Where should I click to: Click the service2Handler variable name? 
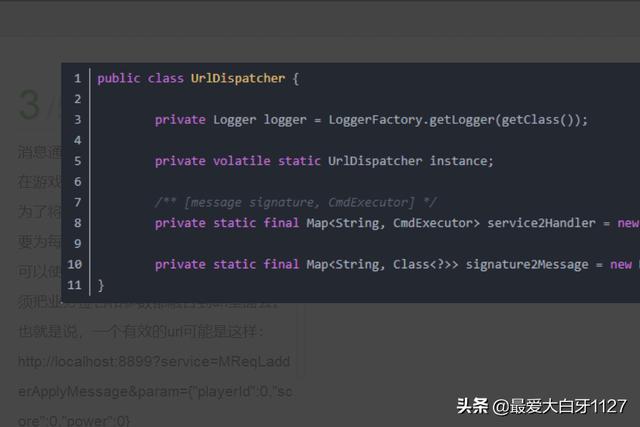click(541, 223)
